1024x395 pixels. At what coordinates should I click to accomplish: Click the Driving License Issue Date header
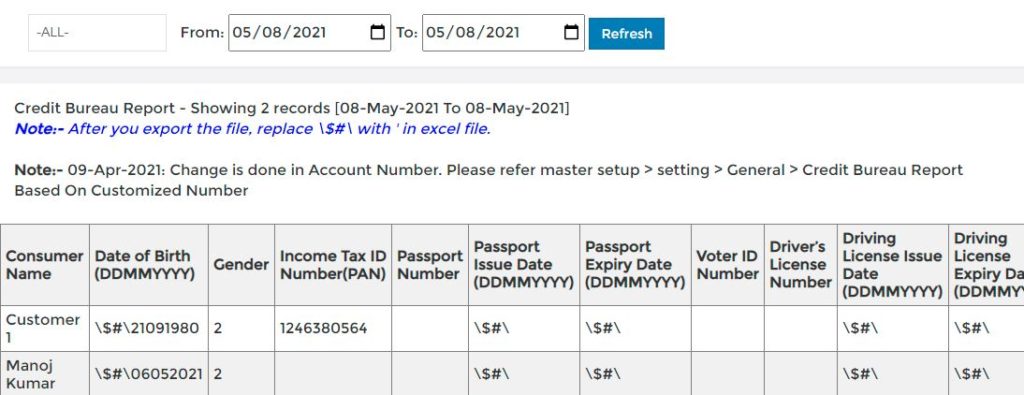click(x=893, y=265)
